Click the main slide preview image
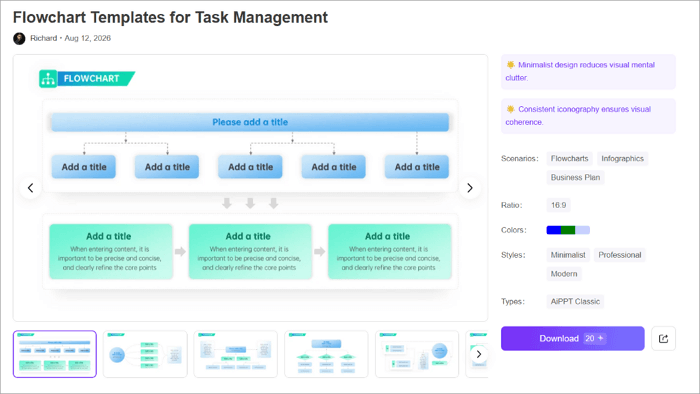Image resolution: width=700 pixels, height=394 pixels. coord(250,188)
